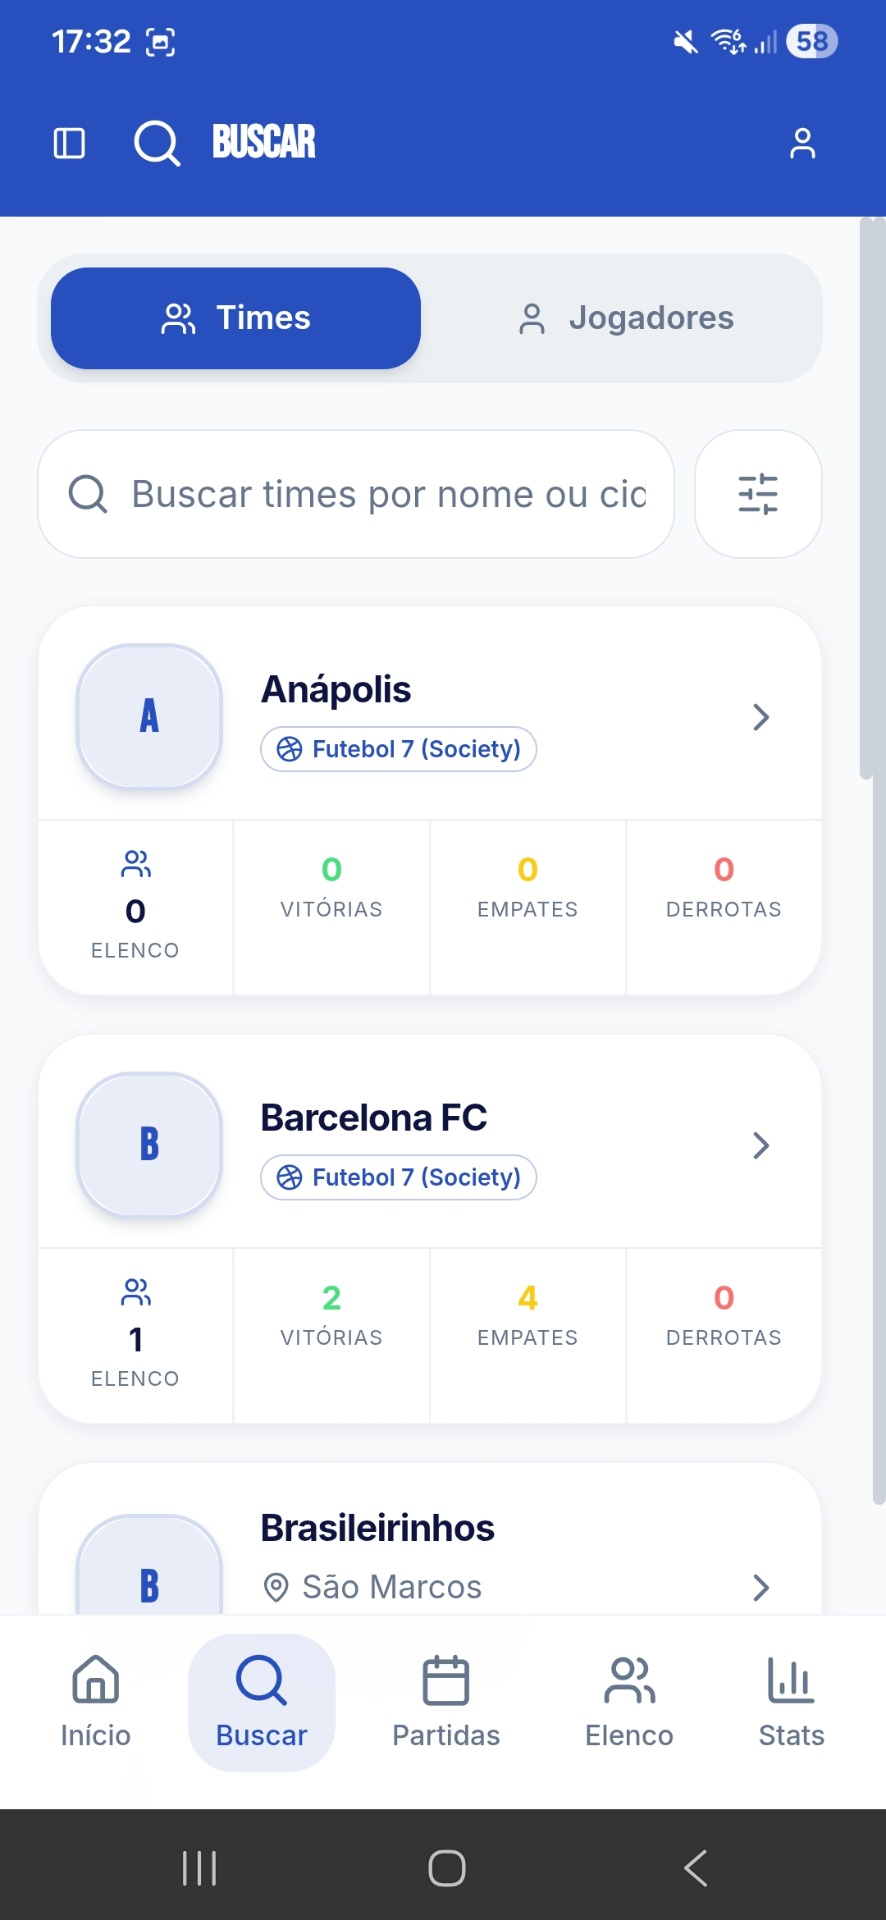
Task: Switch to the Jogadores tab
Action: 627,318
